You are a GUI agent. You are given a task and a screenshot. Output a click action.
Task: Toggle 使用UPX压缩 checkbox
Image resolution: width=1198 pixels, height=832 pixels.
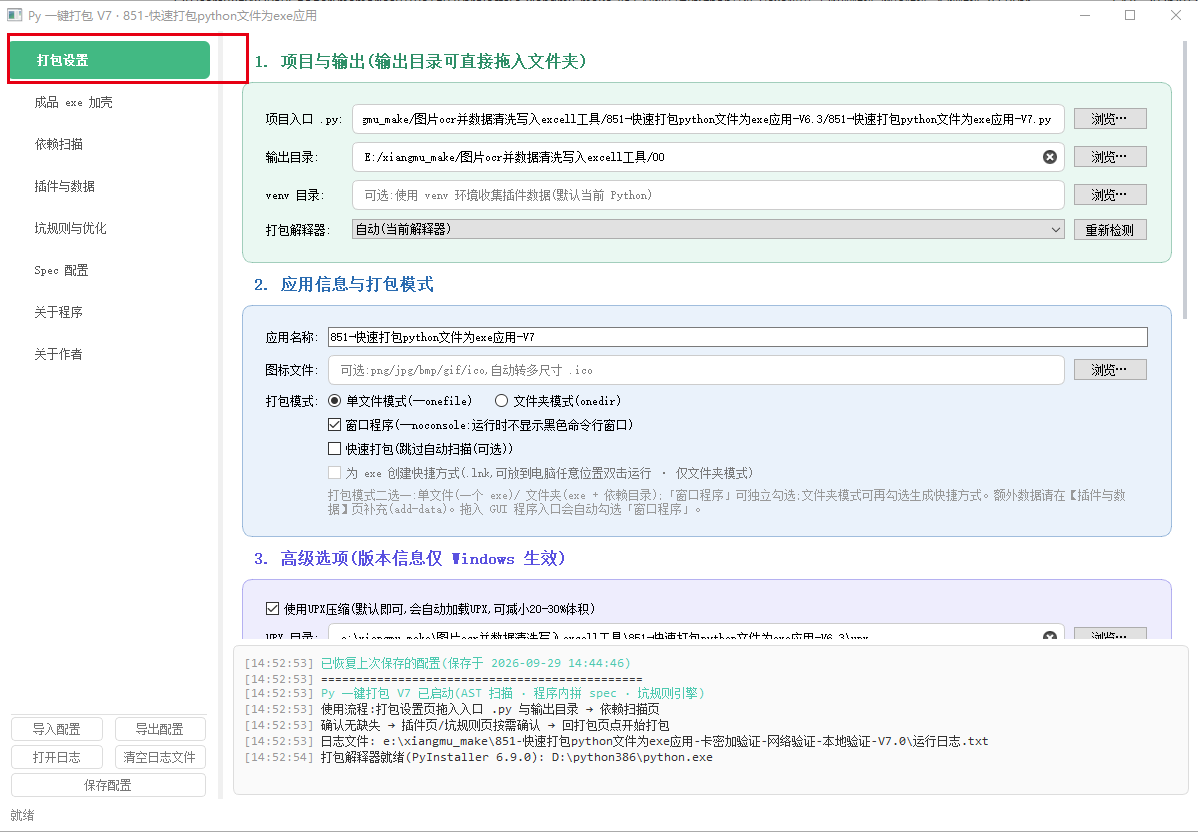[273, 609]
